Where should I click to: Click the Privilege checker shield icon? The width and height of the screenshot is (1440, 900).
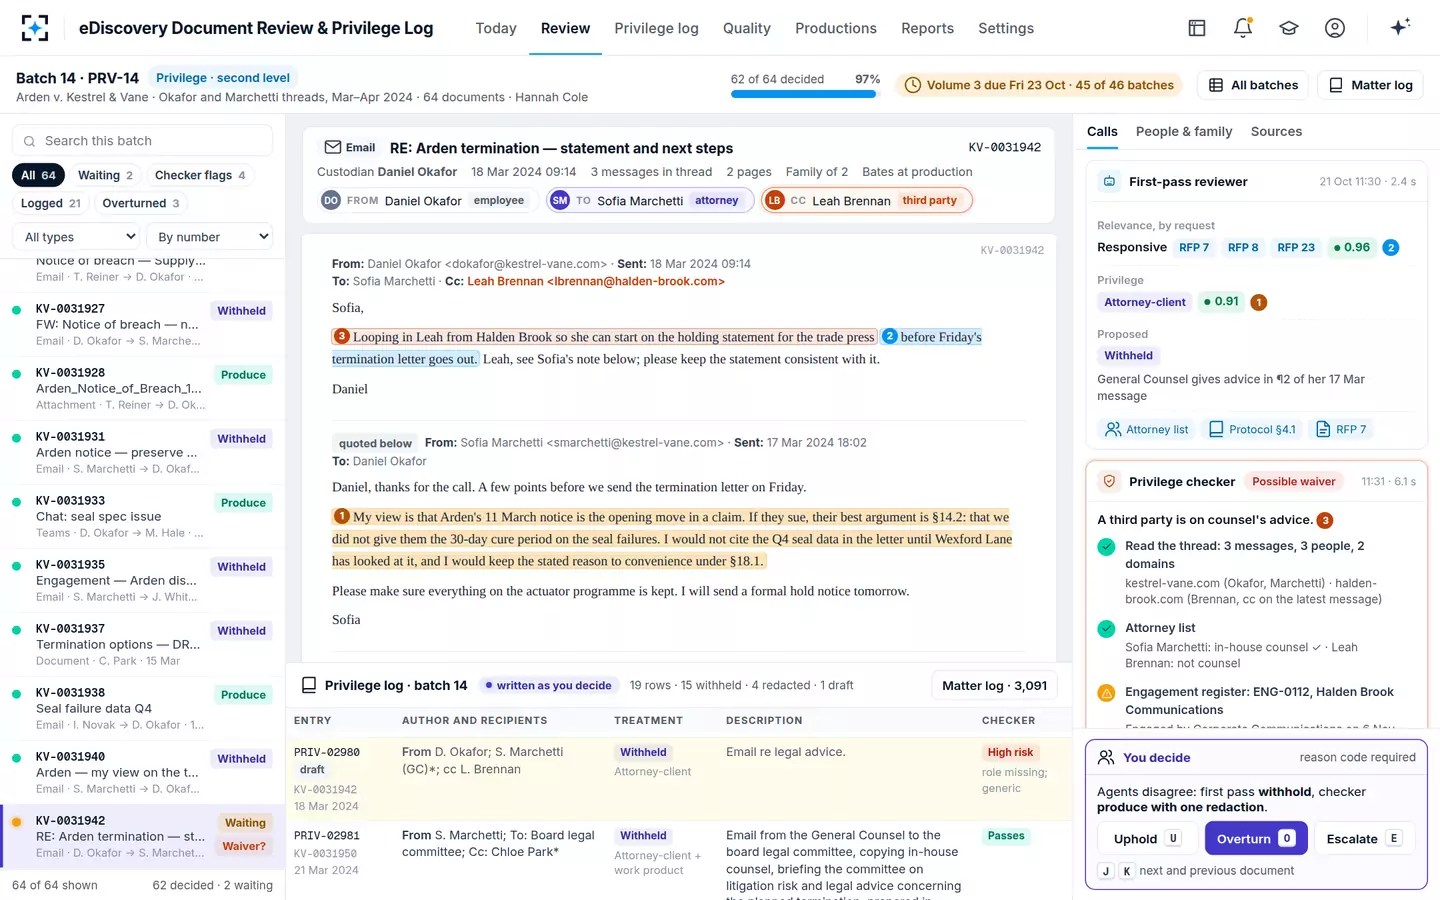tap(1109, 482)
